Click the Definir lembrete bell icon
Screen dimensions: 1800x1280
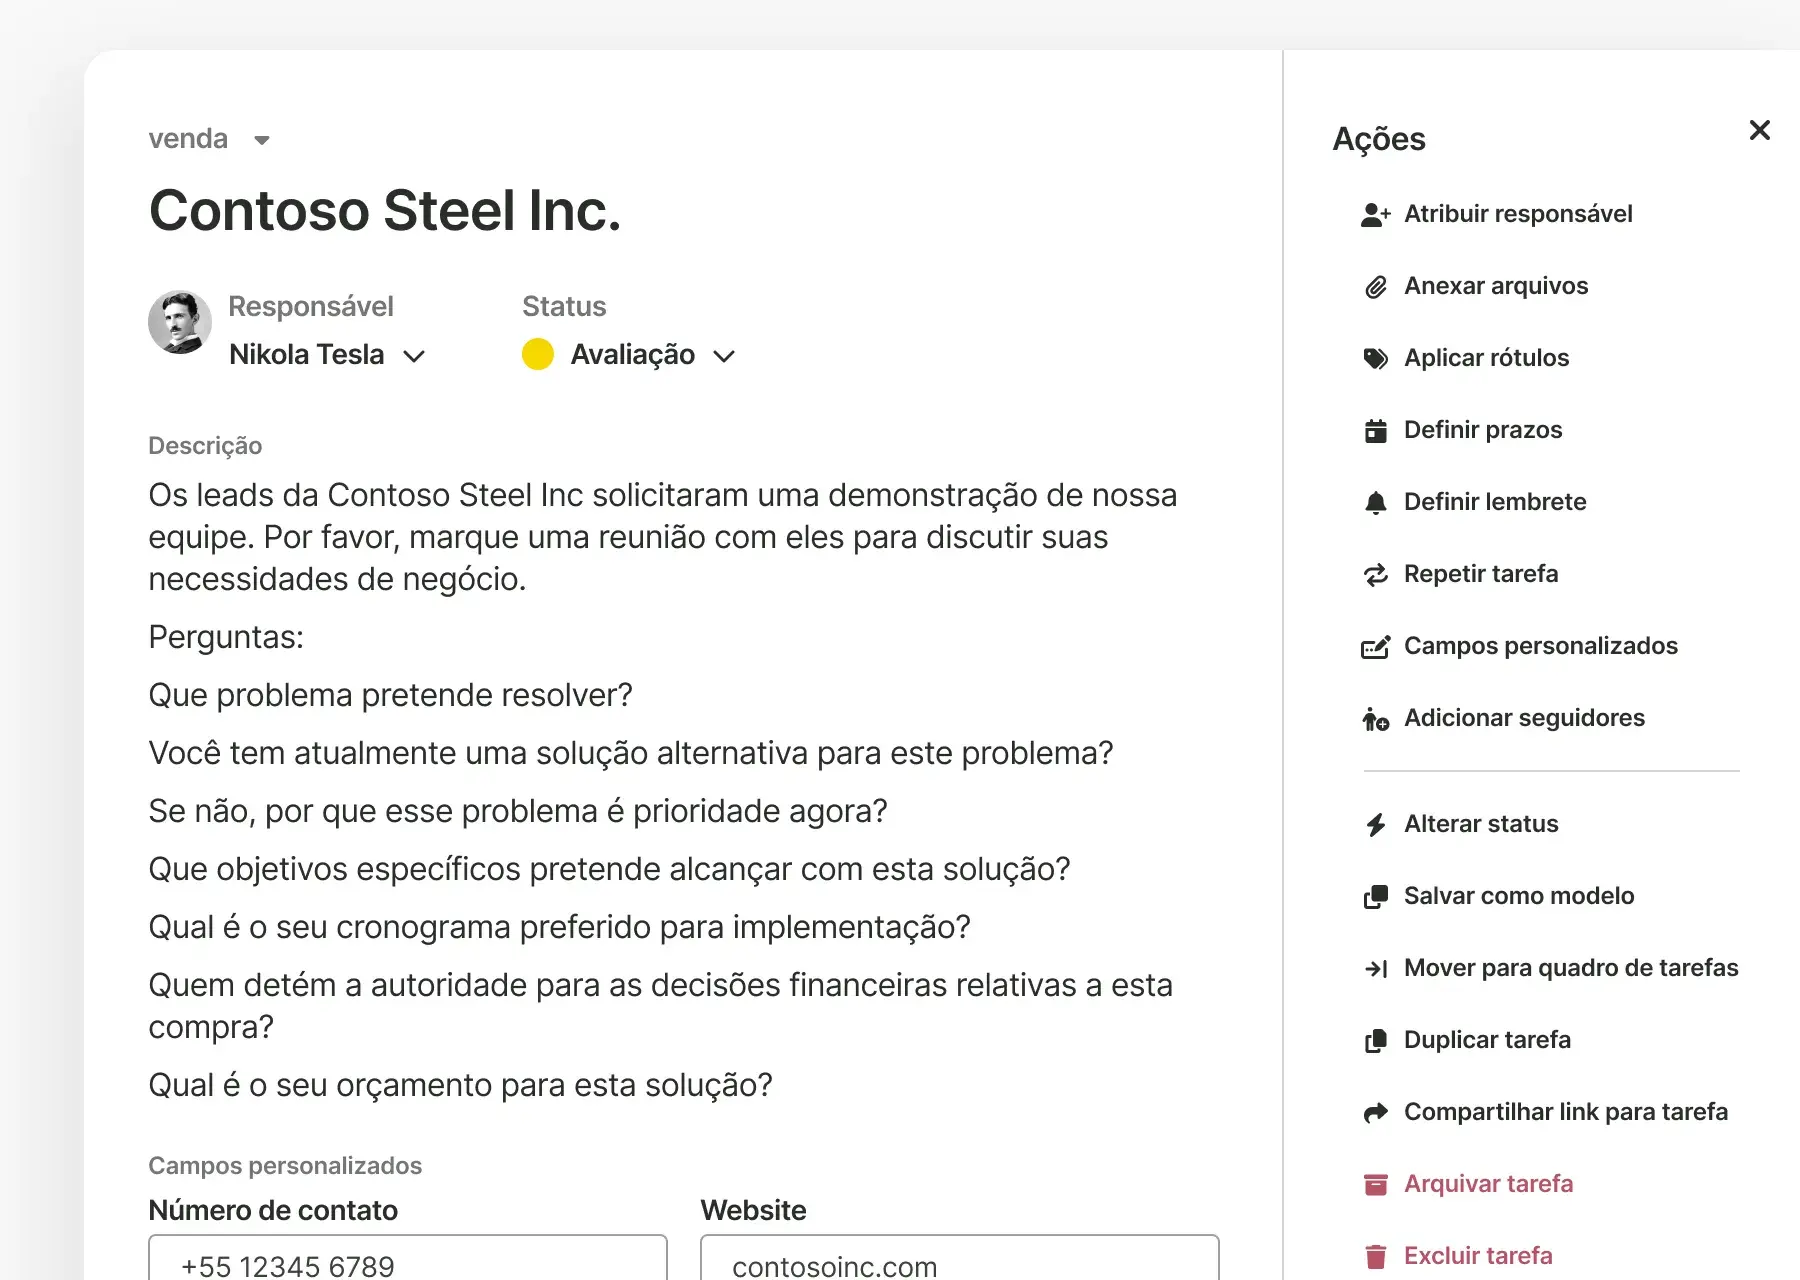[1376, 503]
